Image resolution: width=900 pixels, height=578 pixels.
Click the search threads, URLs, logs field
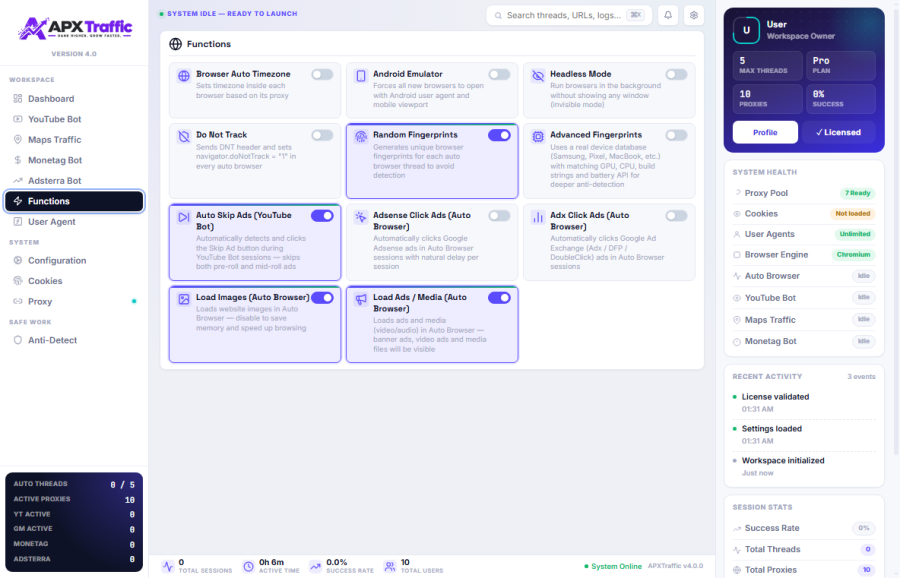click(x=569, y=15)
